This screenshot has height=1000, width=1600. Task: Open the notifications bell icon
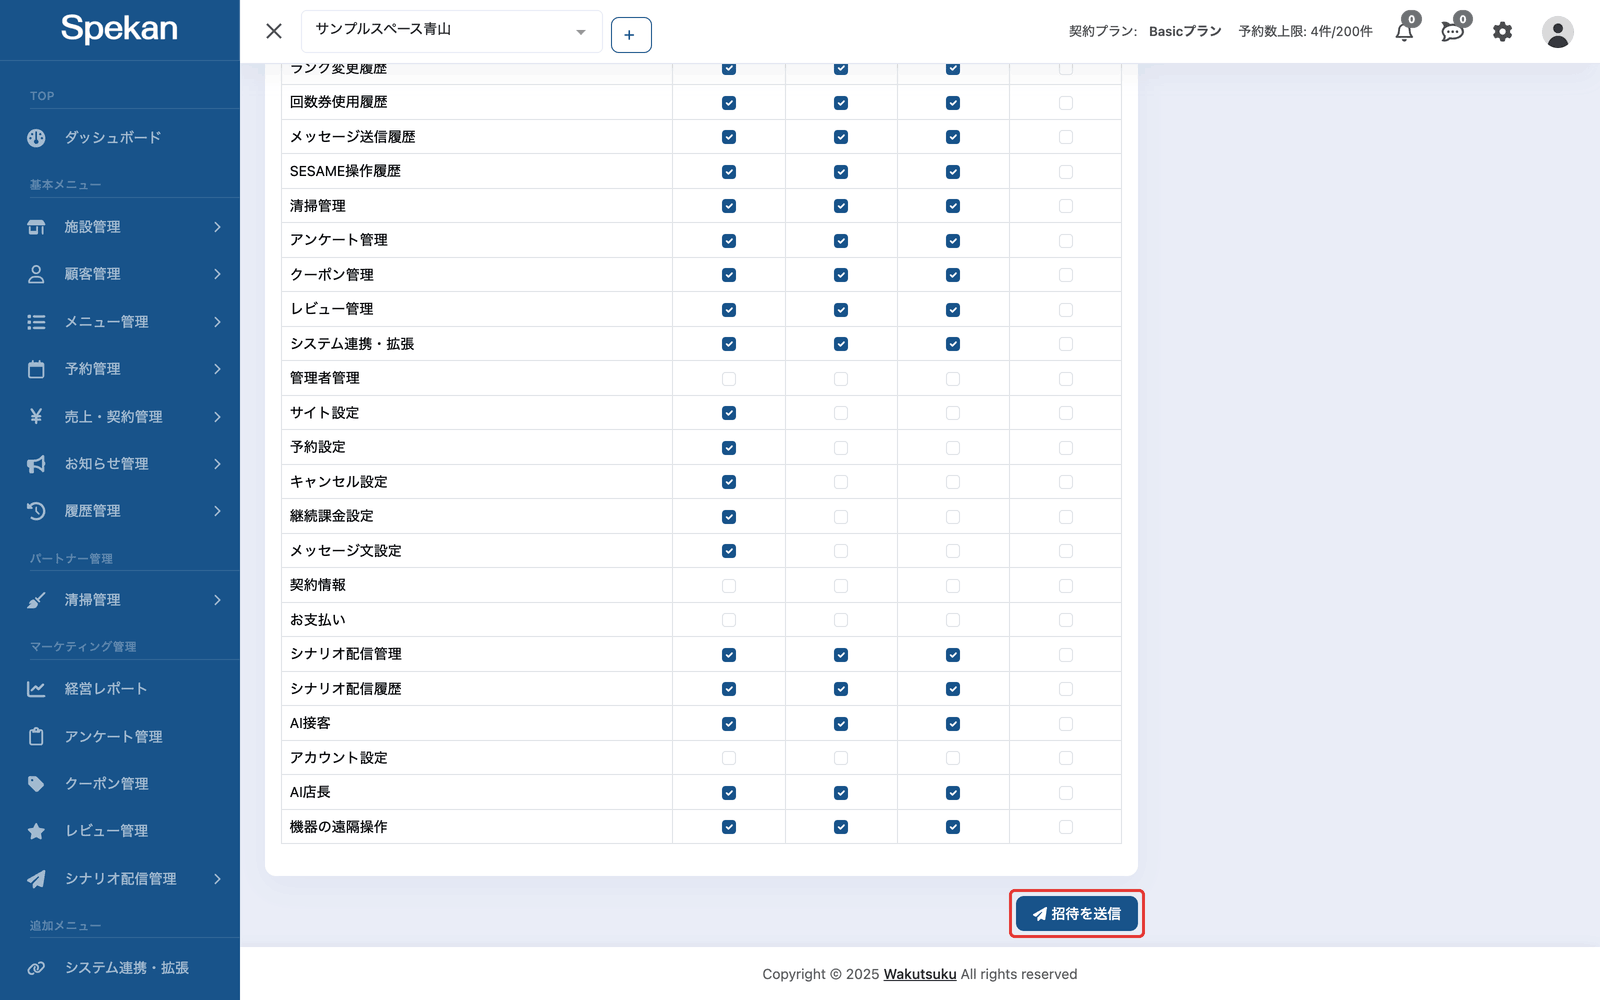coord(1404,31)
